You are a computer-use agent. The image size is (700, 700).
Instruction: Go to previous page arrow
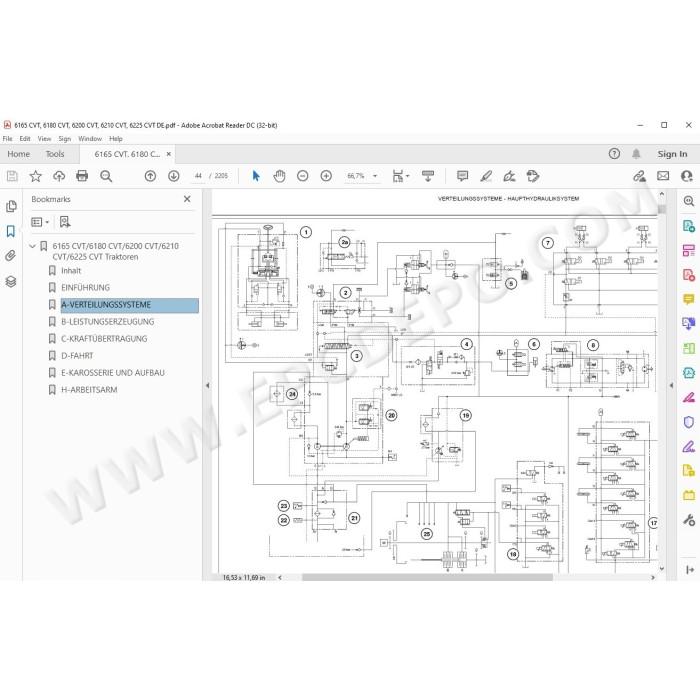(x=150, y=176)
